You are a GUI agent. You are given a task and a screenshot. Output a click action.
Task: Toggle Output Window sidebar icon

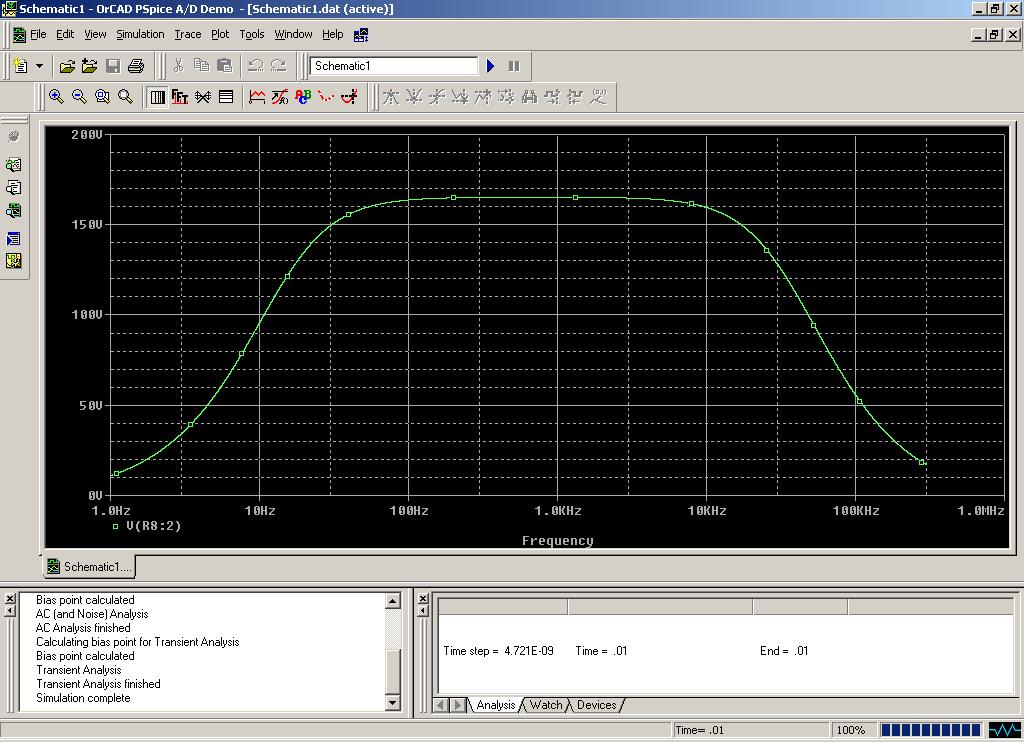click(13, 239)
